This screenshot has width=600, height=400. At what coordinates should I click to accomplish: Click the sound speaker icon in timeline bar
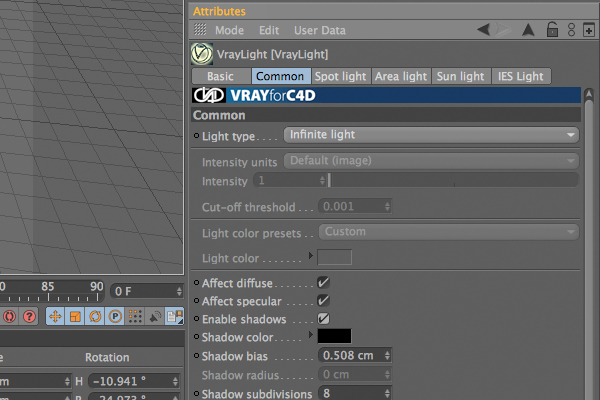pos(155,317)
